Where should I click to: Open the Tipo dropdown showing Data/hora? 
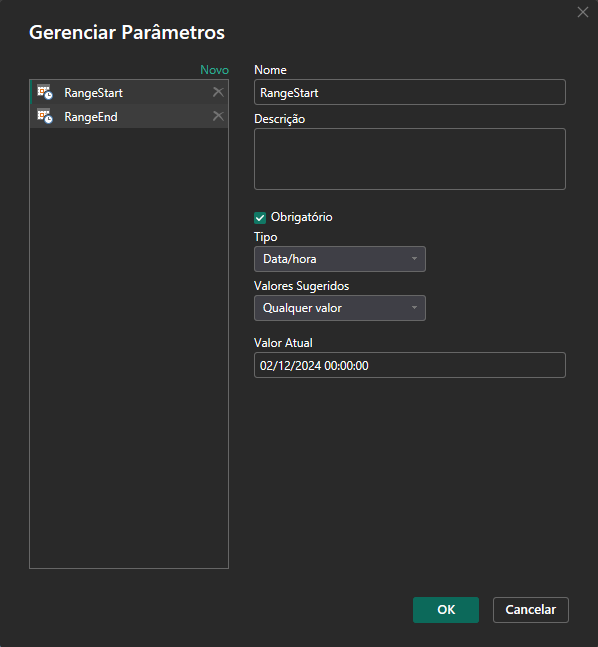[x=340, y=259]
